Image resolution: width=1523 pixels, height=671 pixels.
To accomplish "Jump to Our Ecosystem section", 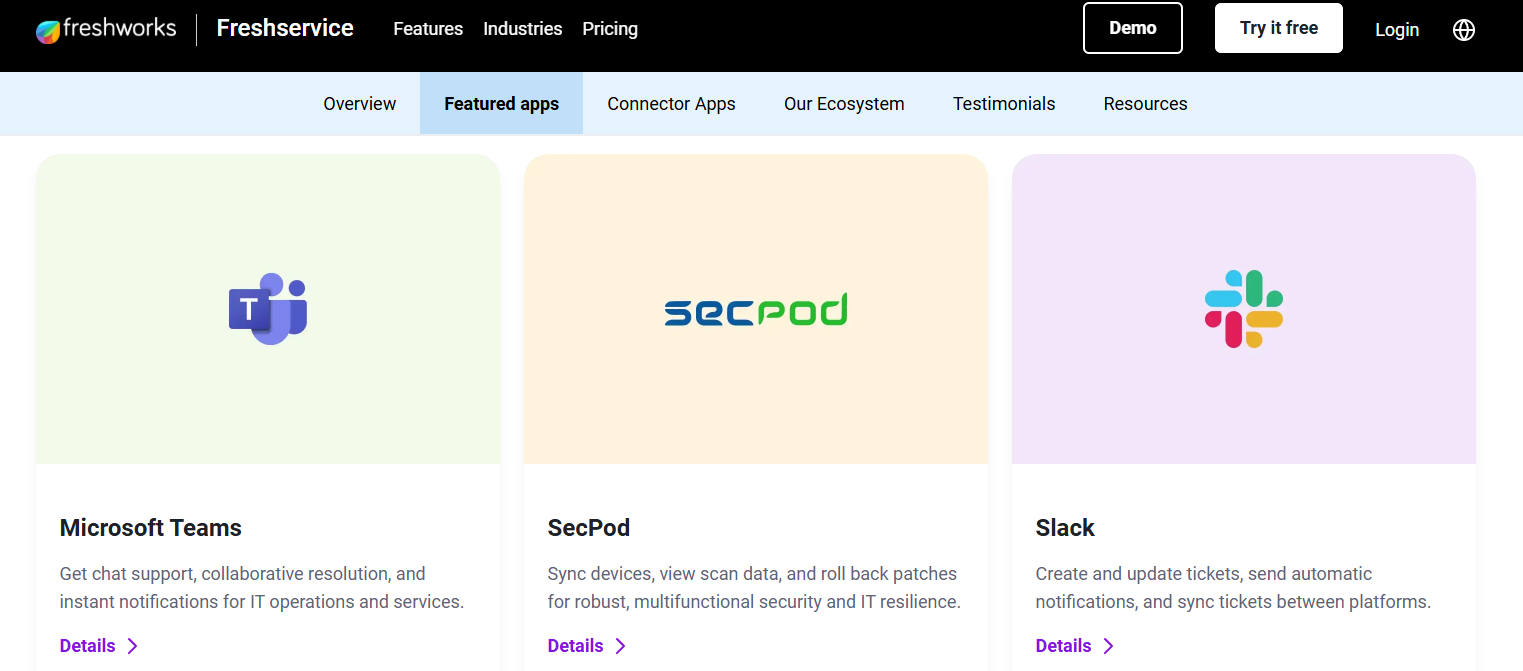I will coord(844,104).
